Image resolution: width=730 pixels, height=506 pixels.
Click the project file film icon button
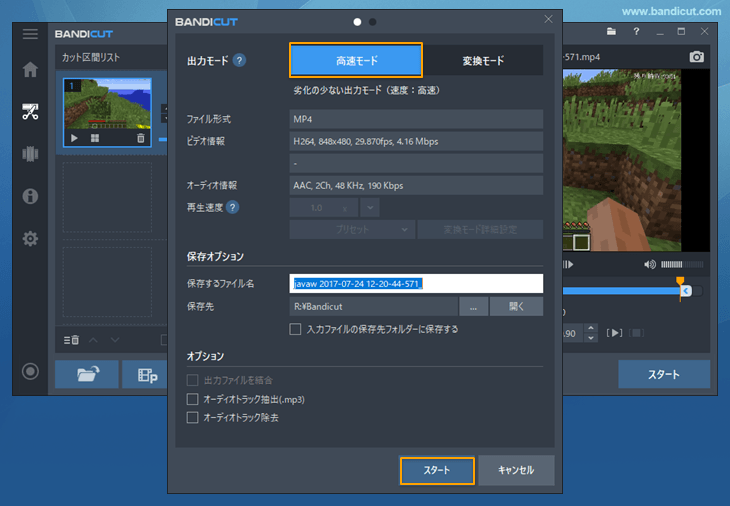pos(145,374)
